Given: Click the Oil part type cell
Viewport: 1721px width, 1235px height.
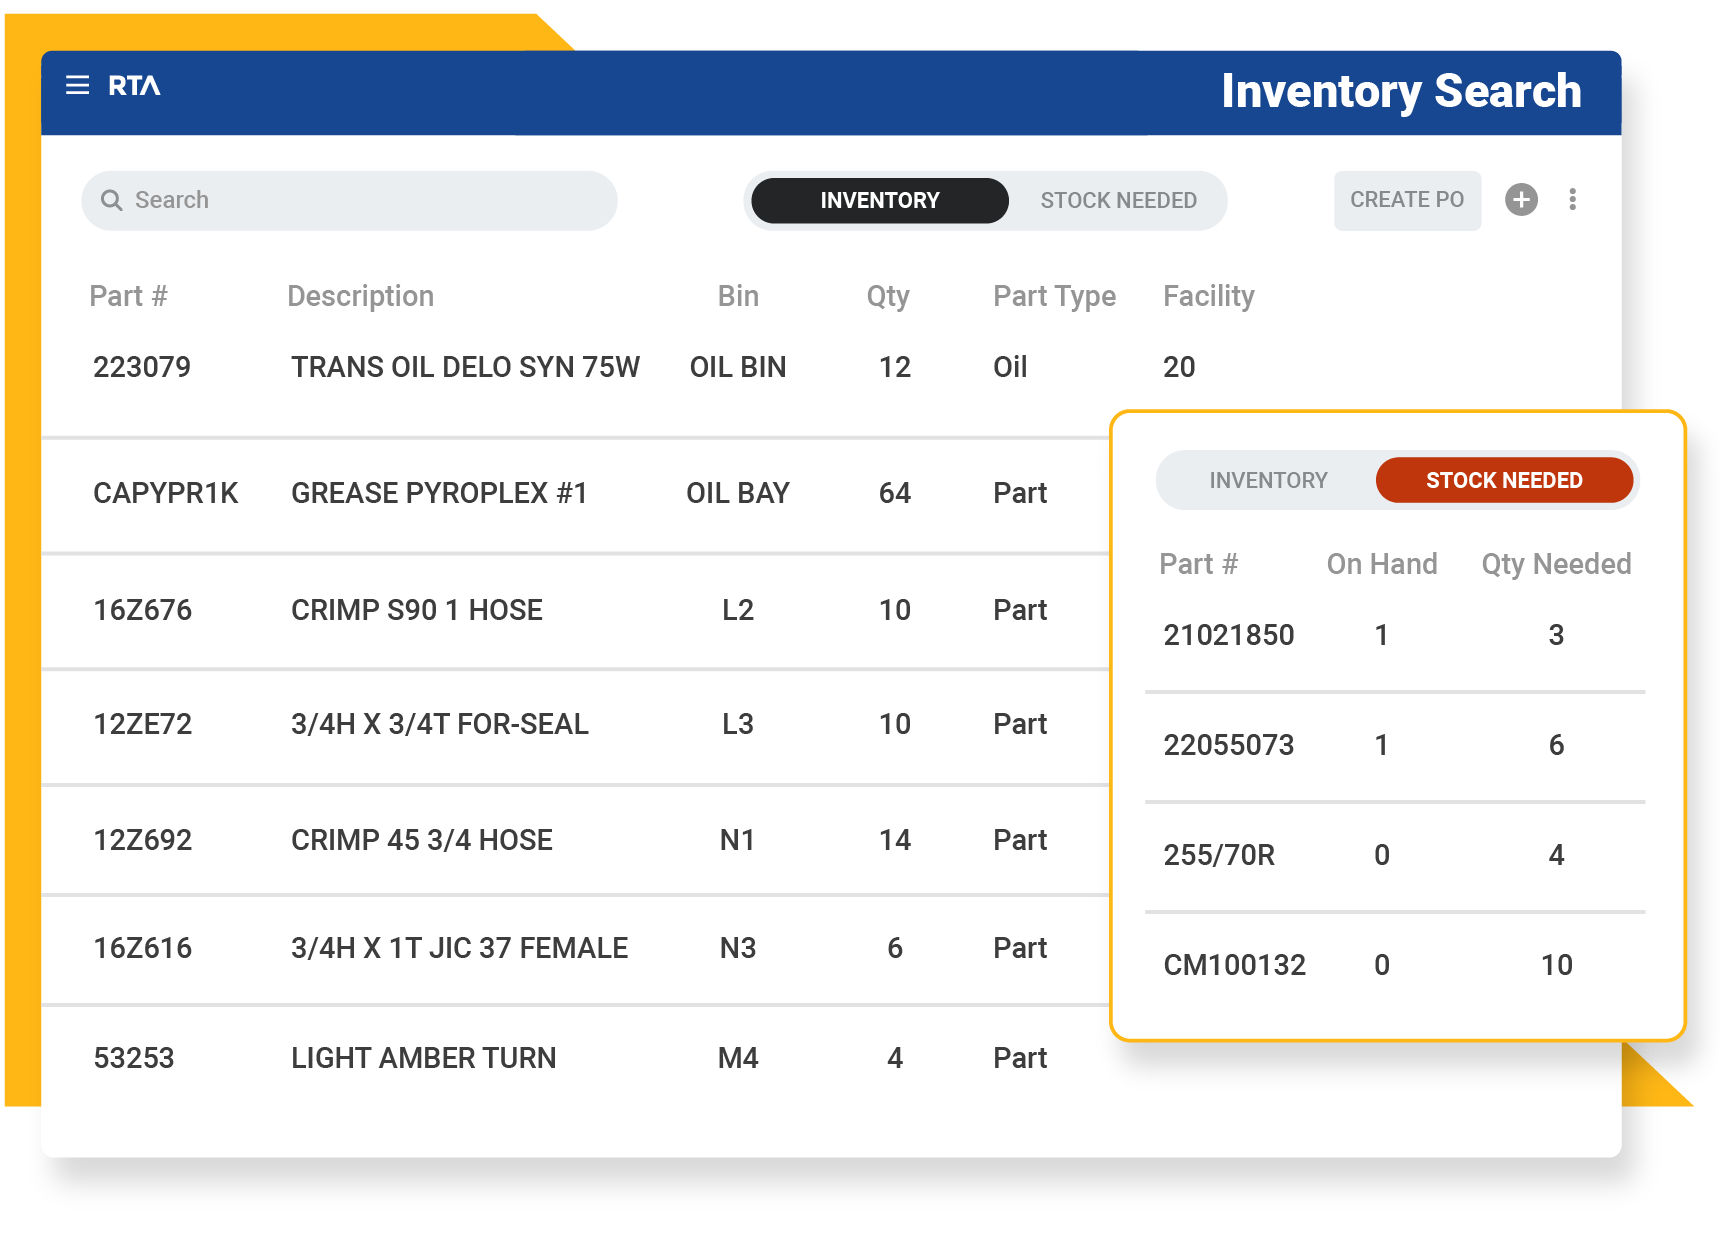Looking at the screenshot, I should coord(1010,367).
